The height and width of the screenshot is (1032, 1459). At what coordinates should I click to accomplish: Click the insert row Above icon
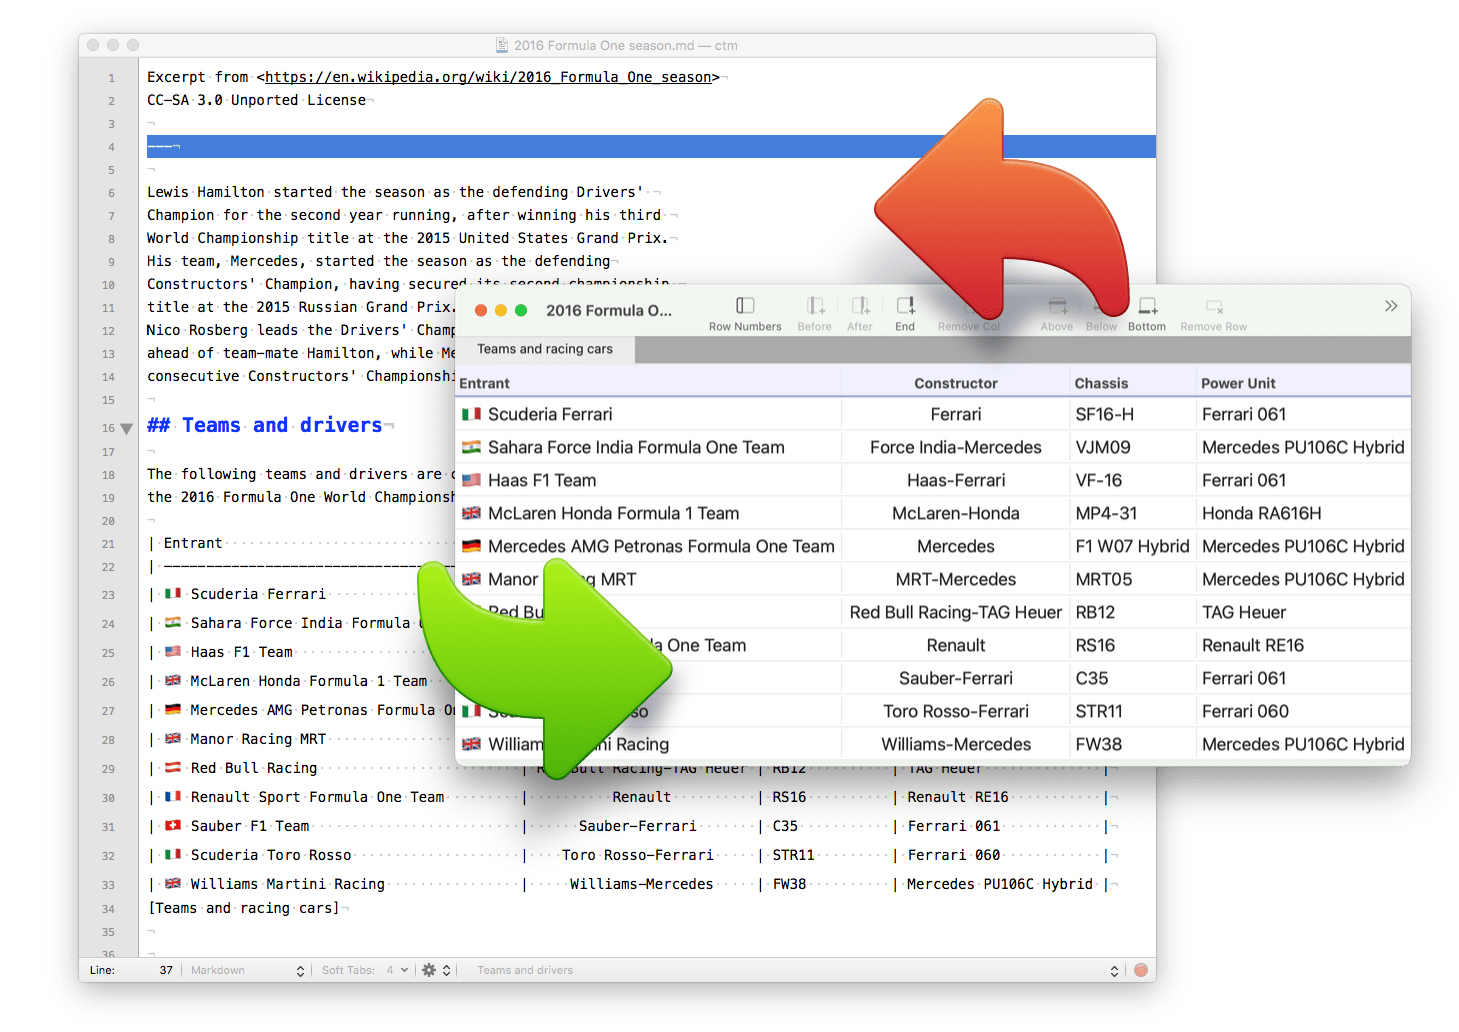click(x=1057, y=306)
